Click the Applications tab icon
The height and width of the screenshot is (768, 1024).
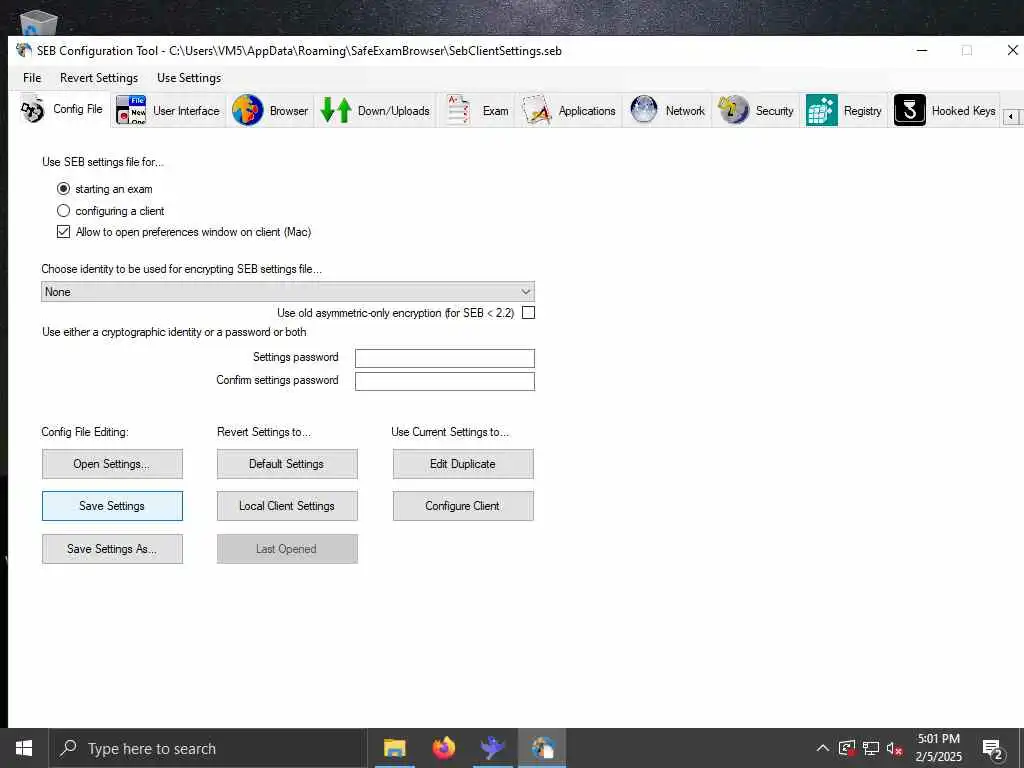pos(537,110)
